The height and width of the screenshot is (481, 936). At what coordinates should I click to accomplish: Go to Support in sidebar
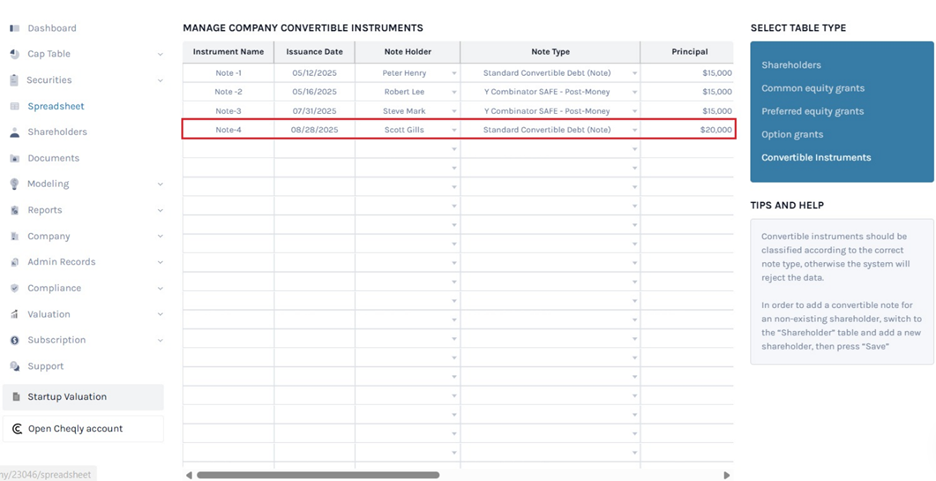[x=45, y=366]
